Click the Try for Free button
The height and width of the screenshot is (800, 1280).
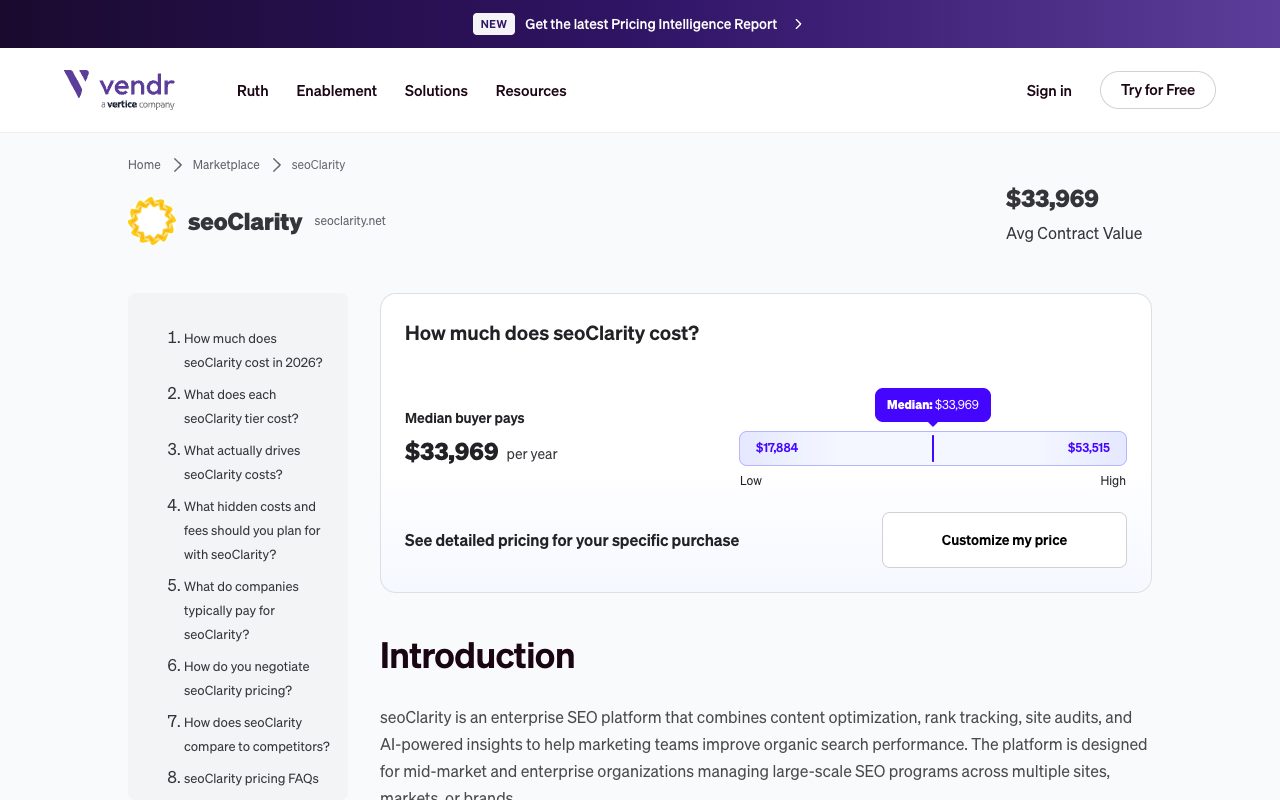[1158, 90]
